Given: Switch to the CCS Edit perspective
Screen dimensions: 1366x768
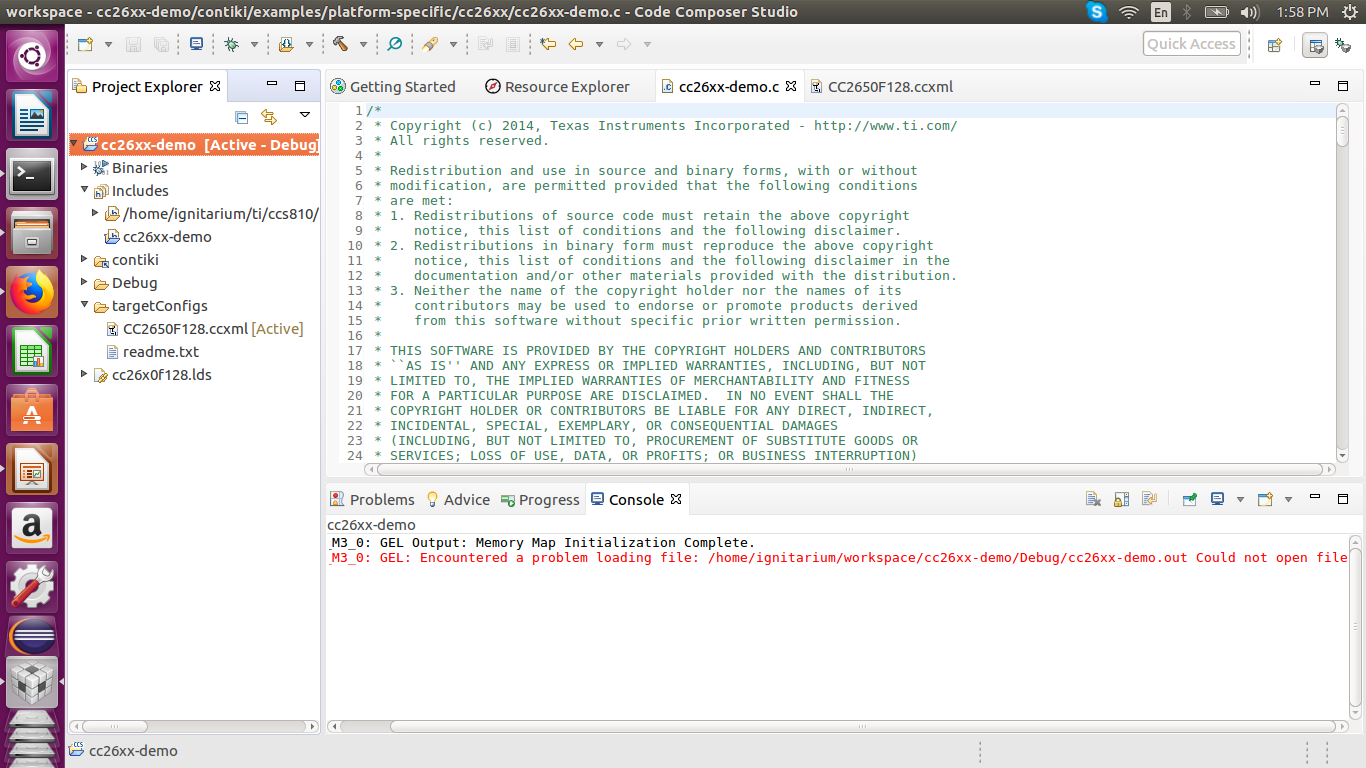Looking at the screenshot, I should pos(1316,44).
